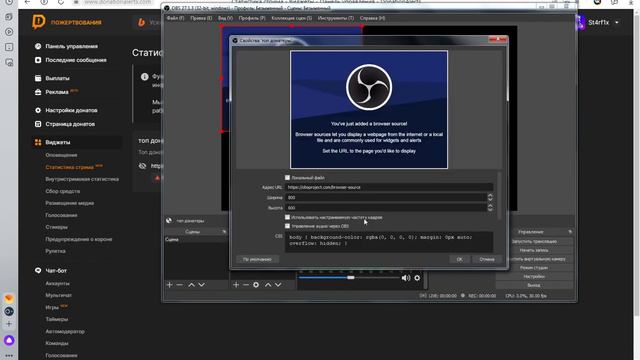Move scene down in the Сцены list
This screenshot has height=360, width=640.
pyautogui.click(x=202, y=284)
